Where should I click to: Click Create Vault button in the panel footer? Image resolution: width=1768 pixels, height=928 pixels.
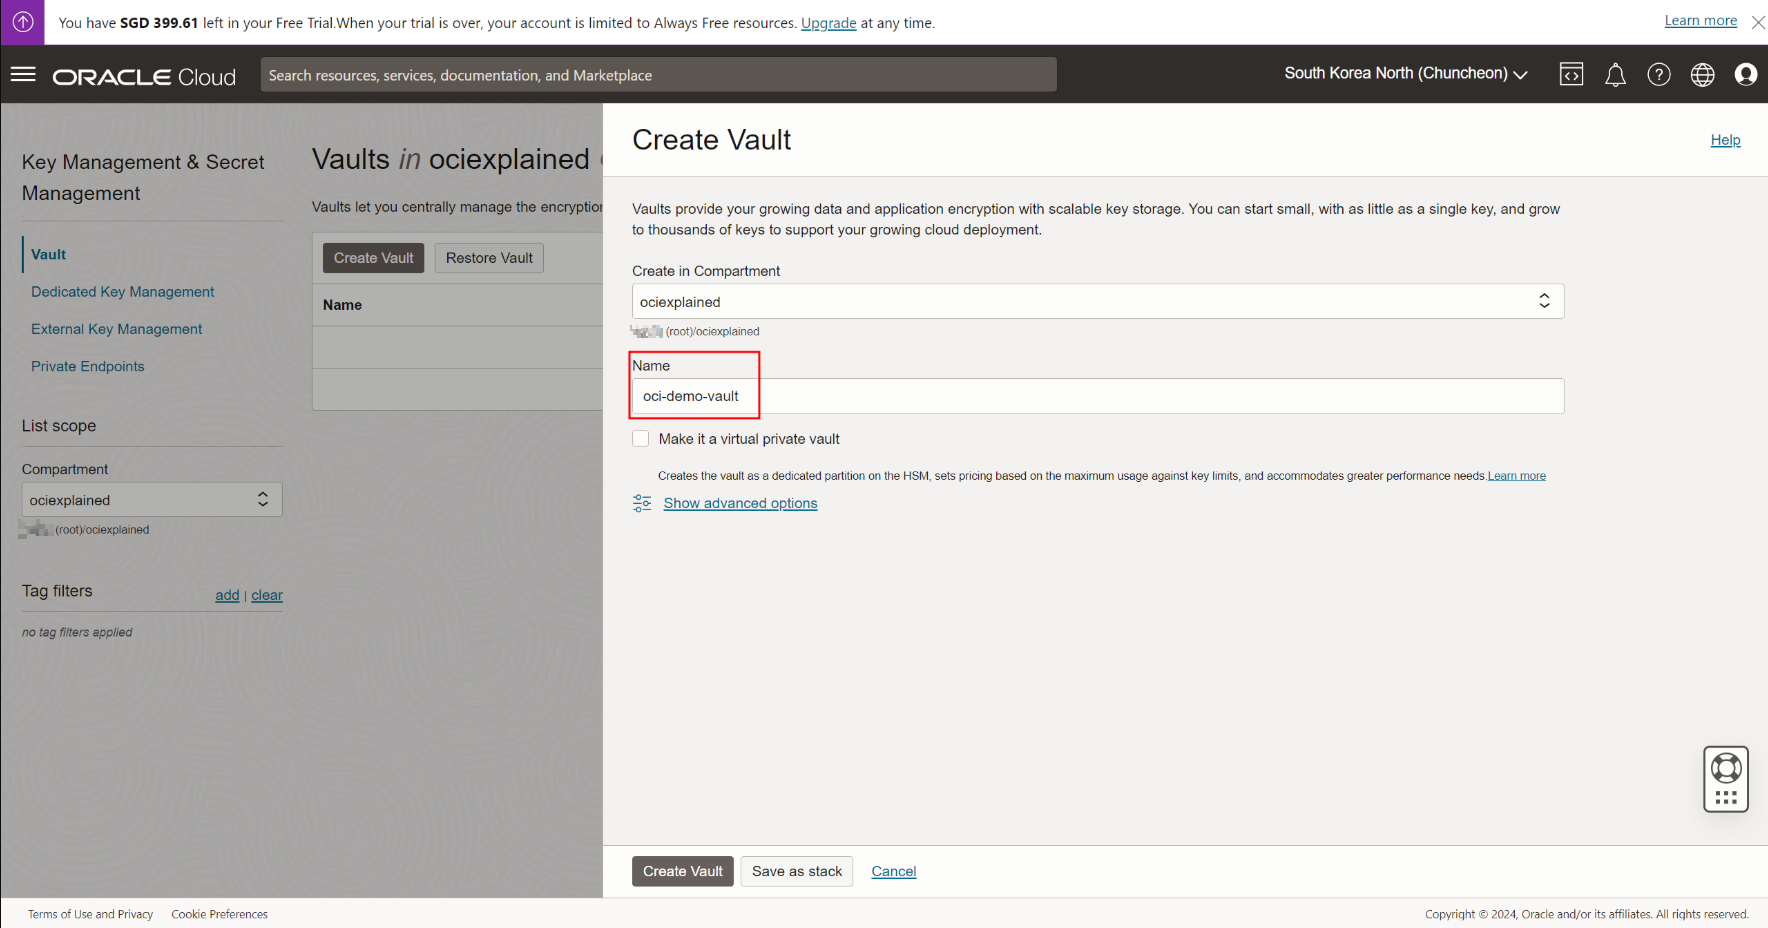coord(683,871)
